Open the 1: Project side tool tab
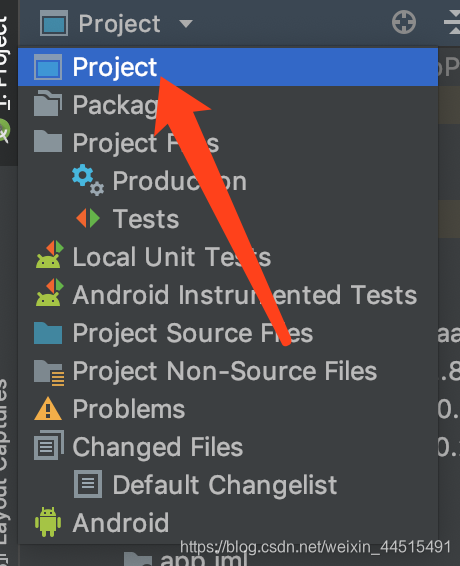 [x=5, y=61]
